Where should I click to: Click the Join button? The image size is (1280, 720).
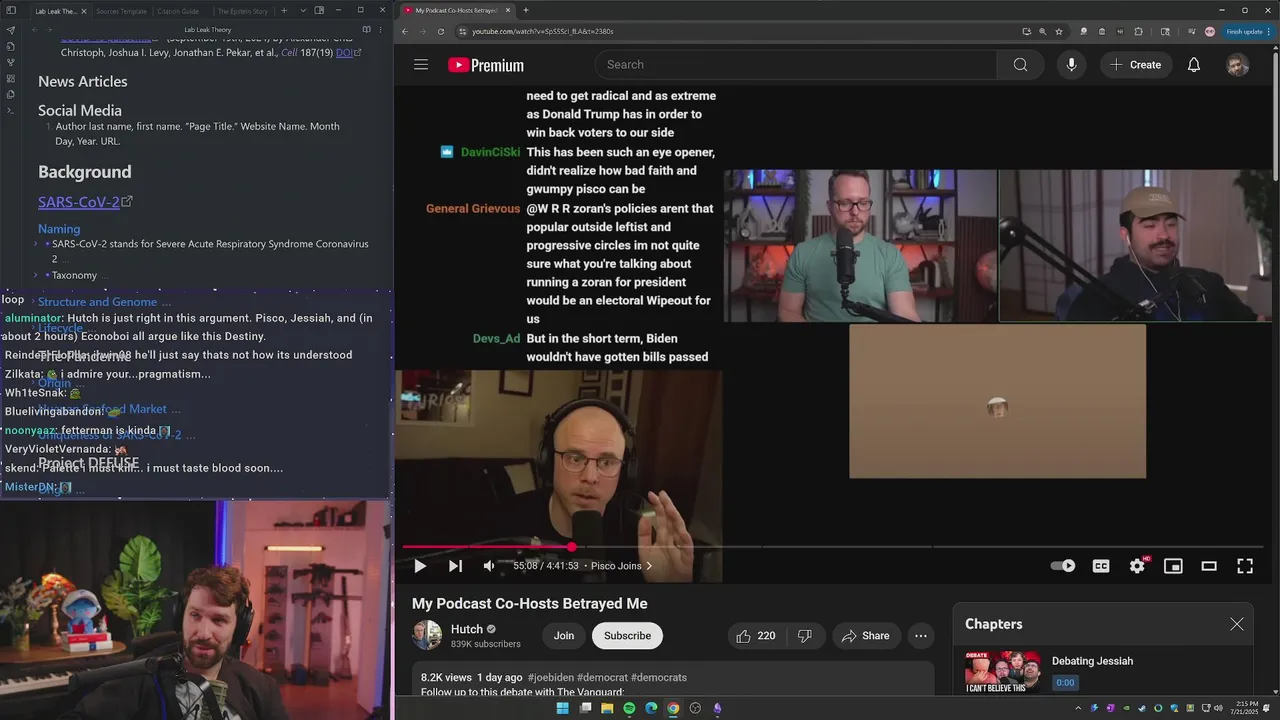tap(564, 636)
